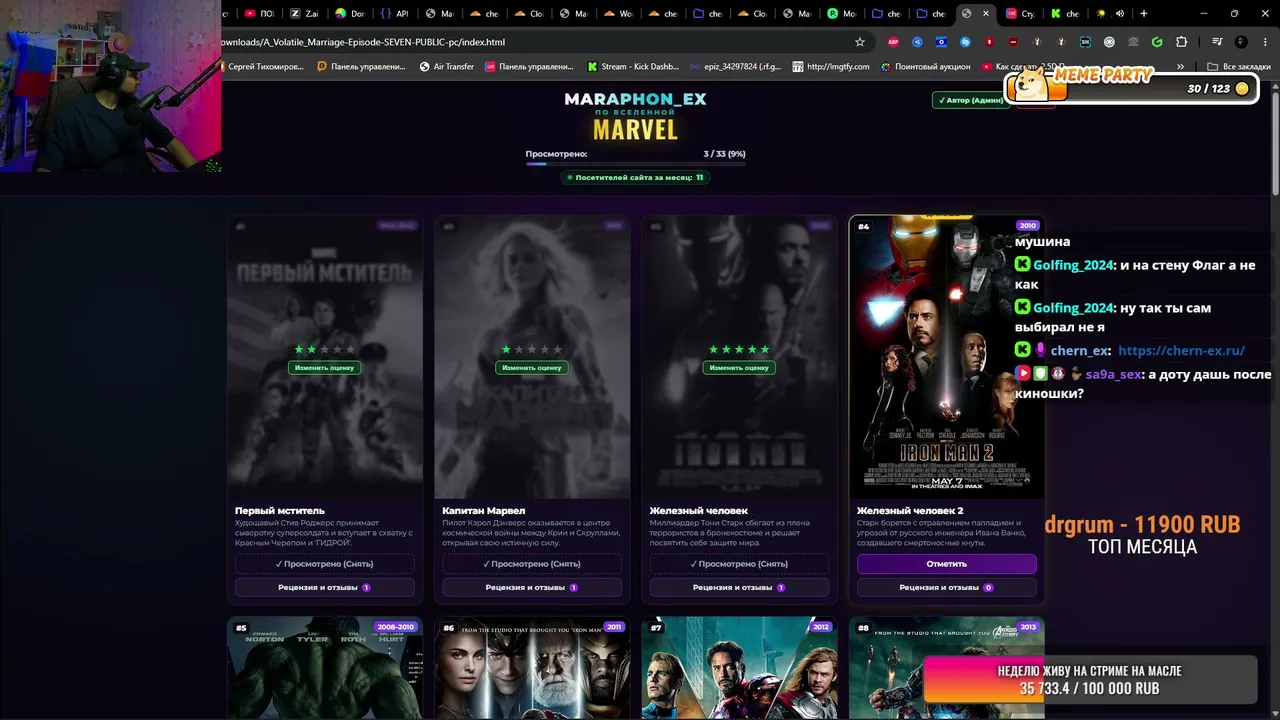The image size is (1280, 720).
Task: Open the Поинтовый аукцион bookmark
Action: point(925,66)
